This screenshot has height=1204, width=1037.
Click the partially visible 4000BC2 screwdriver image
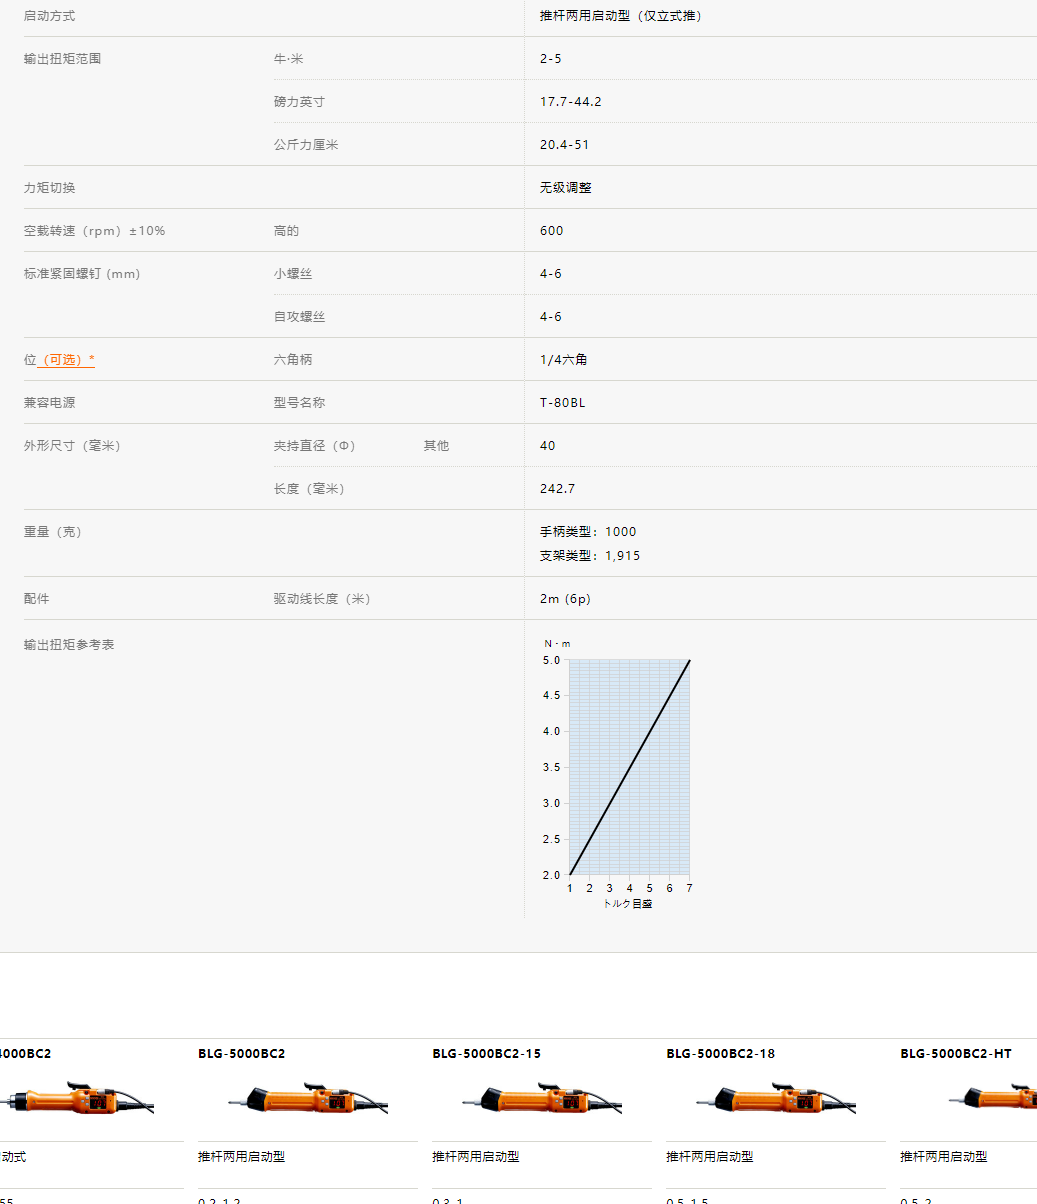pyautogui.click(x=77, y=1100)
